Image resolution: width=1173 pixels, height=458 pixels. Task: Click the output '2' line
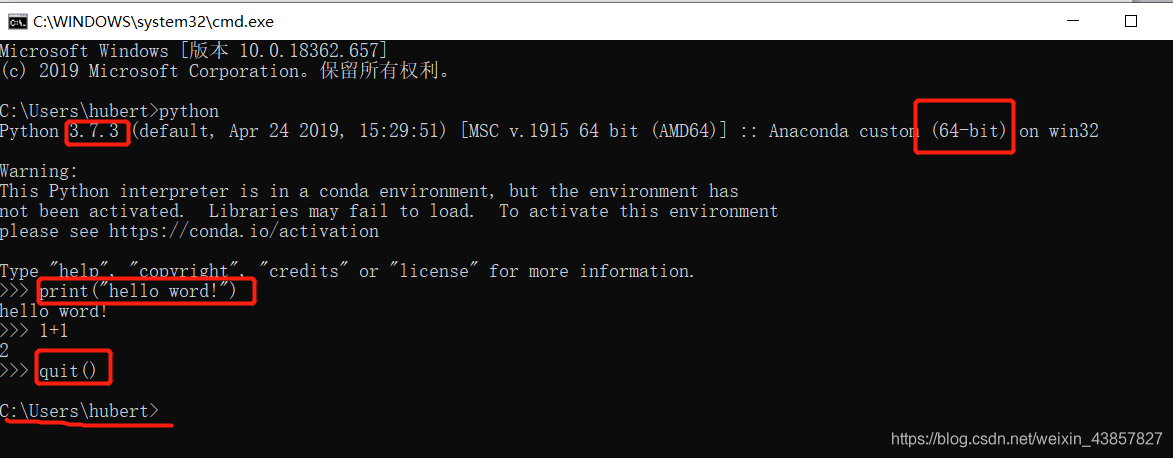pyautogui.click(x=5, y=351)
